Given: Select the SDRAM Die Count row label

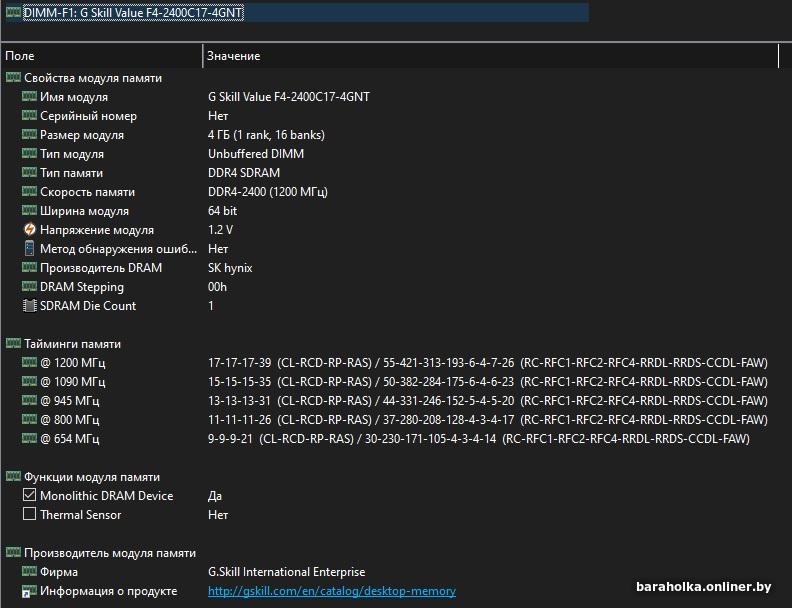Looking at the screenshot, I should (x=88, y=306).
